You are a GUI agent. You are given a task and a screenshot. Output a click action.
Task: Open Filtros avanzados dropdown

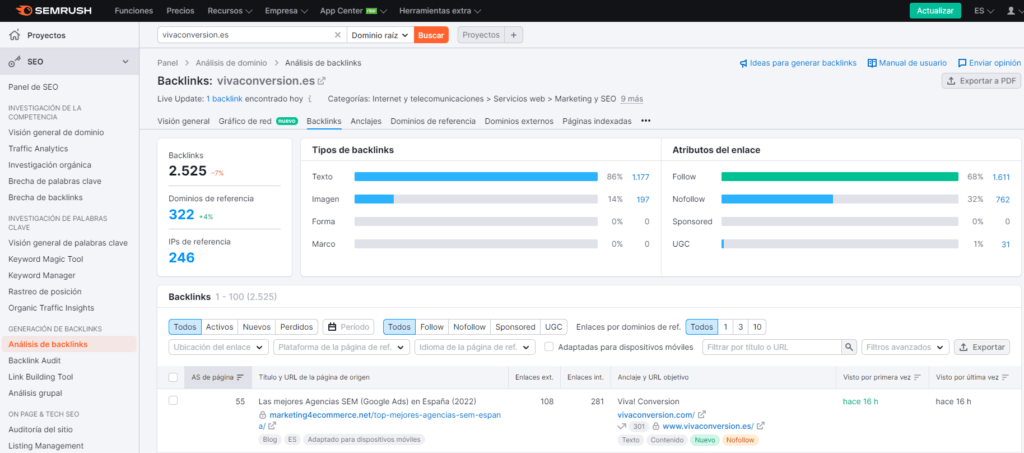[x=905, y=347]
